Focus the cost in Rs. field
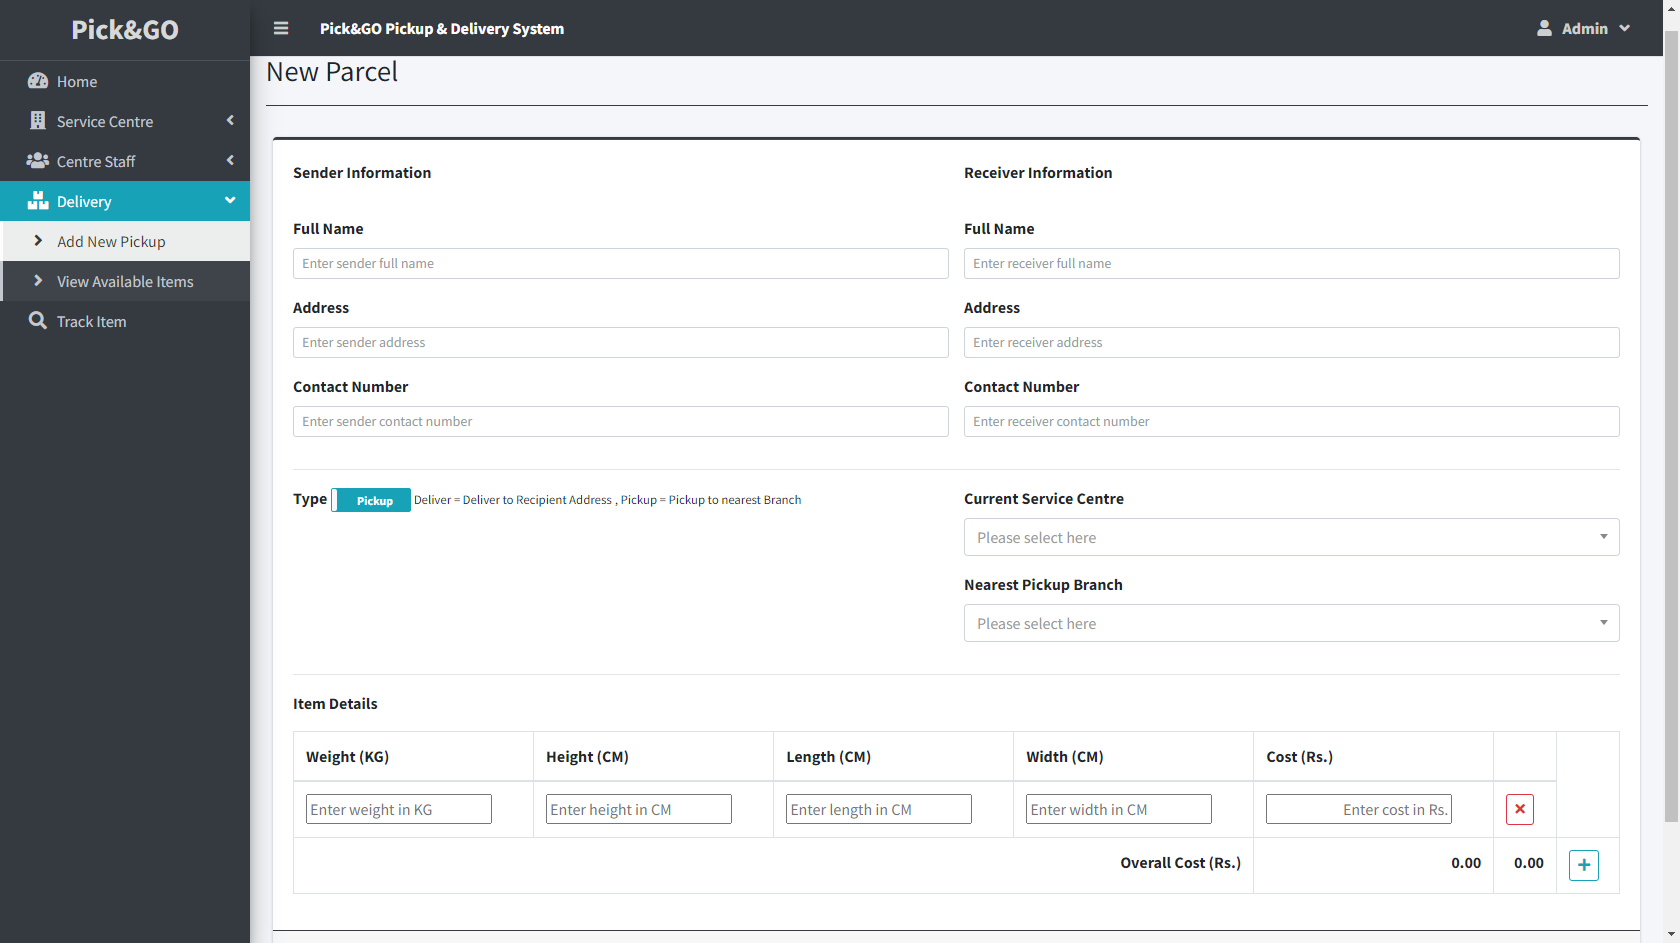This screenshot has width=1680, height=943. point(1359,809)
